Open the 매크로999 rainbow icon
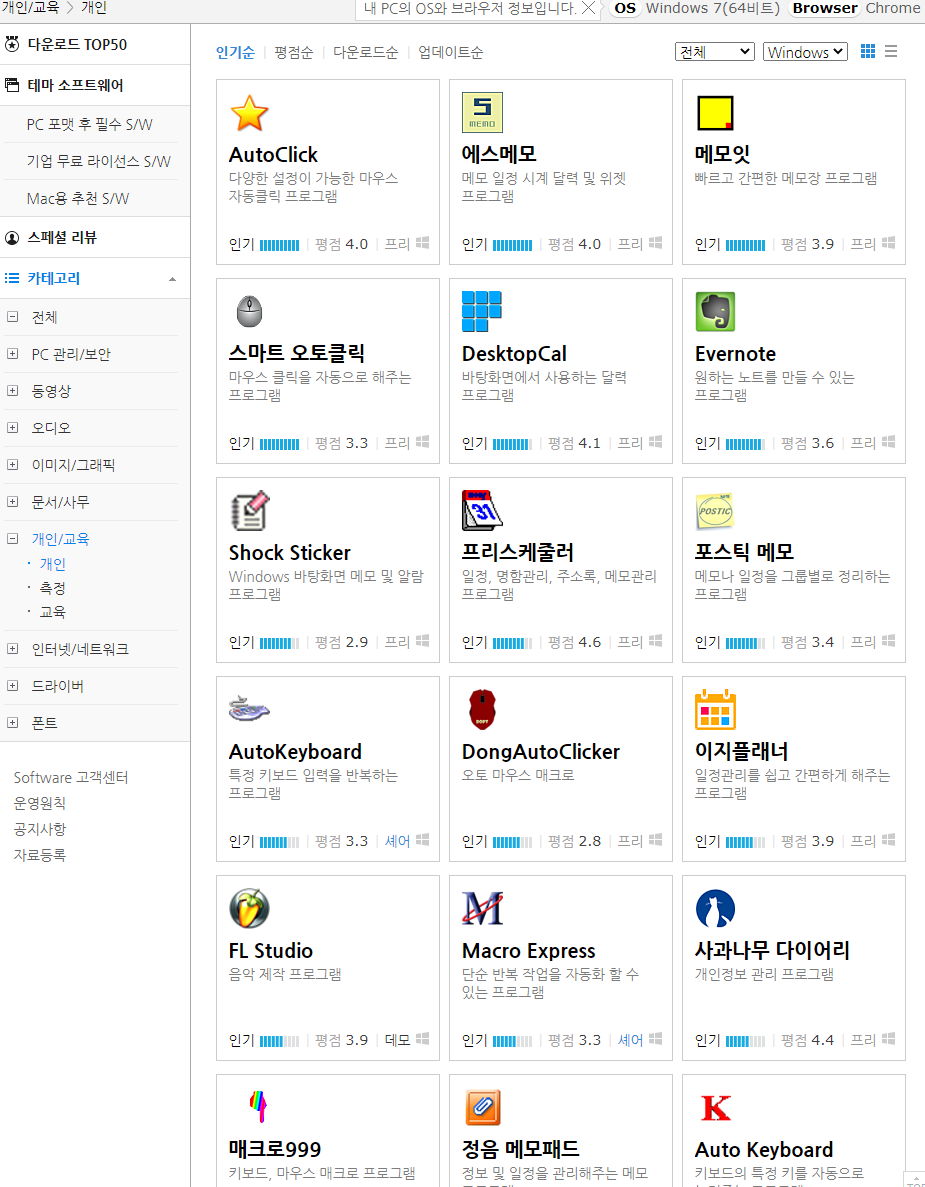This screenshot has height=1187, width=925. (257, 1106)
